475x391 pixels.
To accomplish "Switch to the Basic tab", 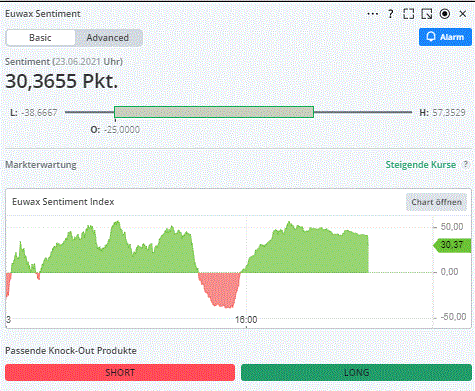I will pos(40,38).
